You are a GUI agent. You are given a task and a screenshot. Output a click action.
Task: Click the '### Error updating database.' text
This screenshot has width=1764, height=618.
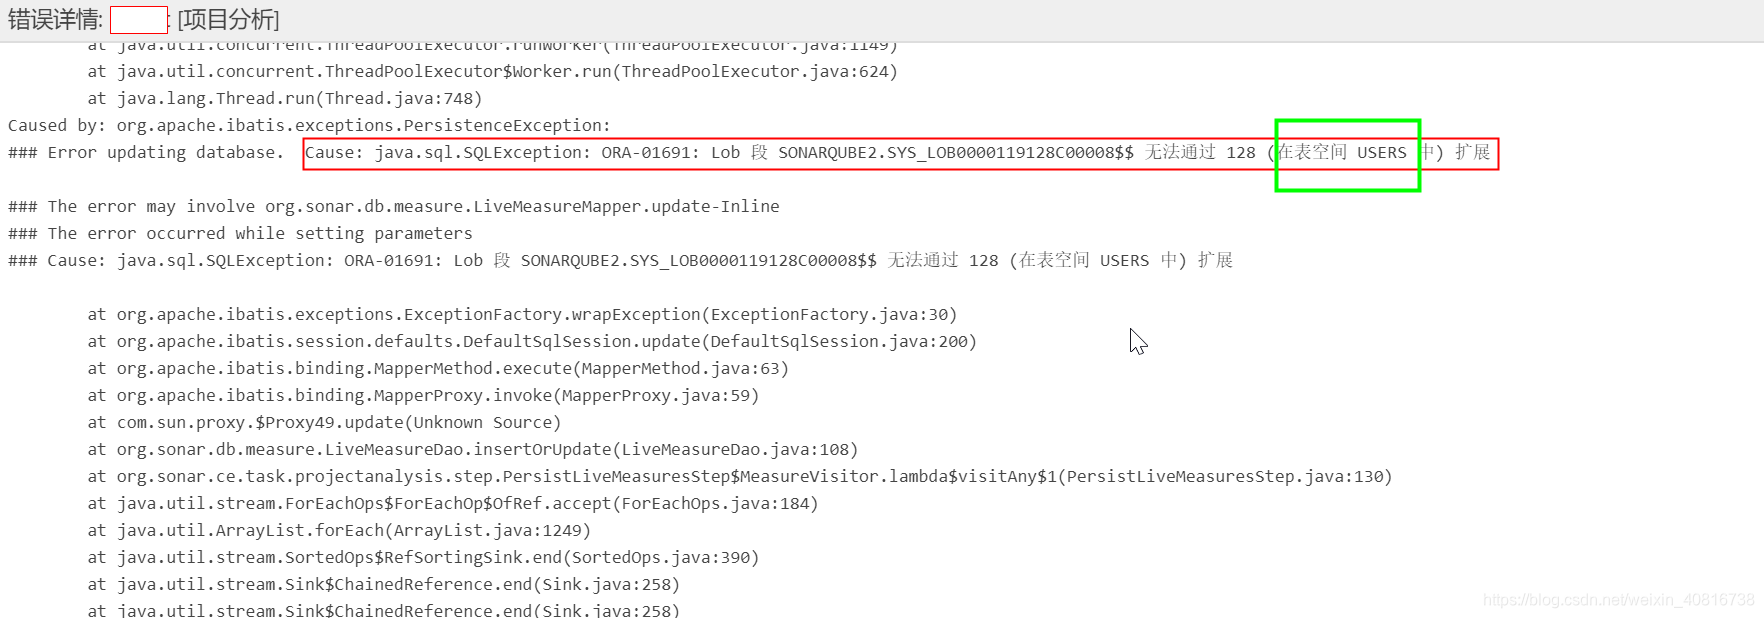pos(146,153)
